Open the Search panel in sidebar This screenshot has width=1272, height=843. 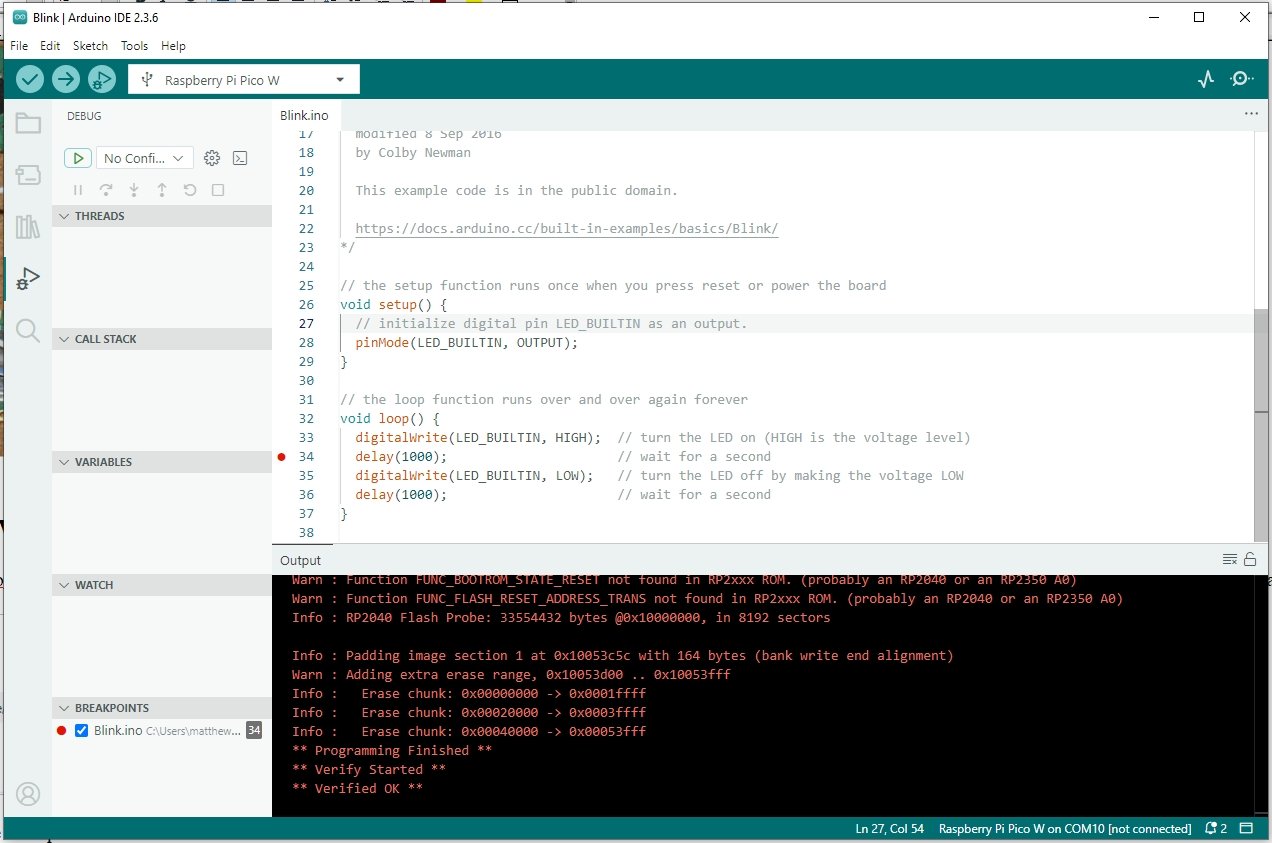click(x=28, y=331)
